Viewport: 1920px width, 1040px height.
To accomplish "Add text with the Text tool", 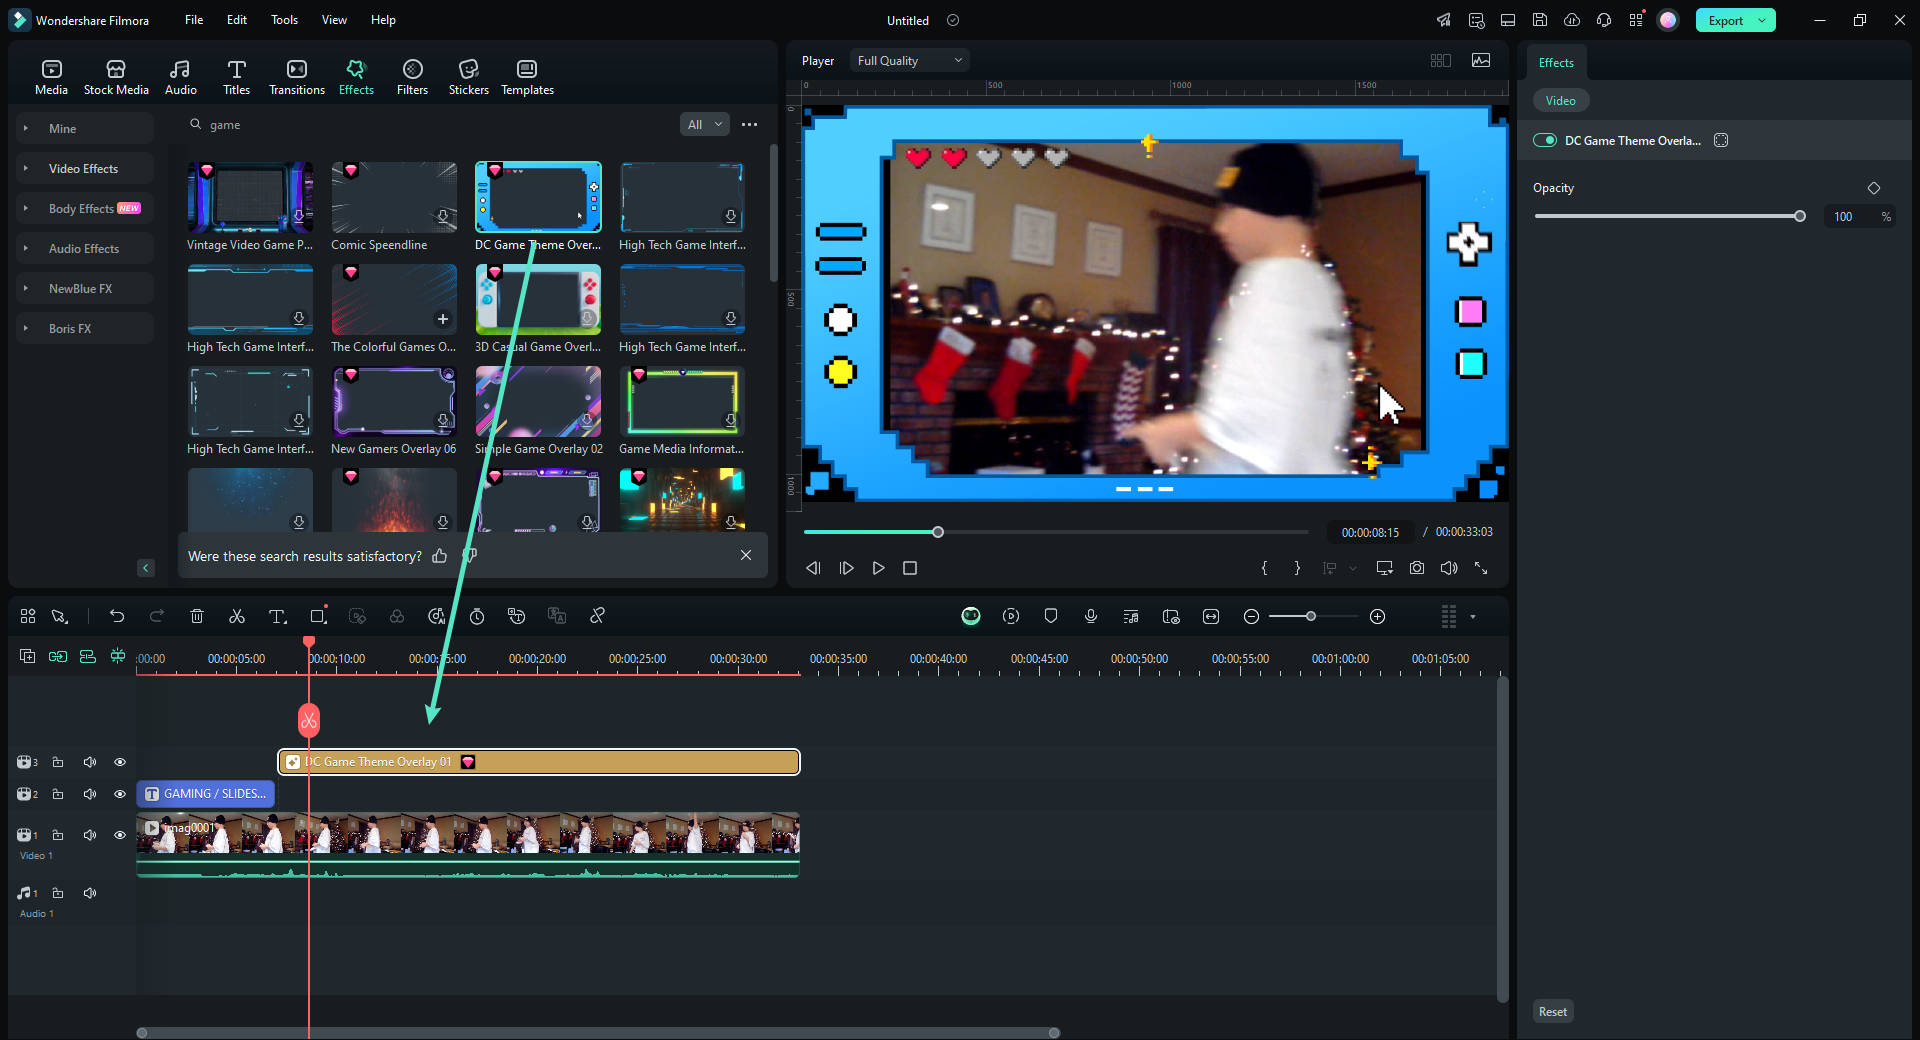I will click(x=277, y=616).
